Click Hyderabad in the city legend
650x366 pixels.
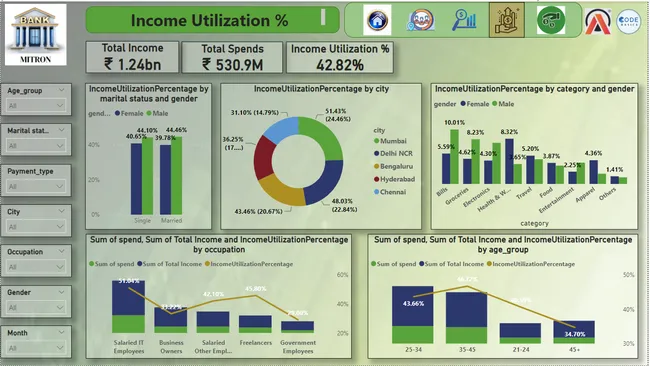394,179
